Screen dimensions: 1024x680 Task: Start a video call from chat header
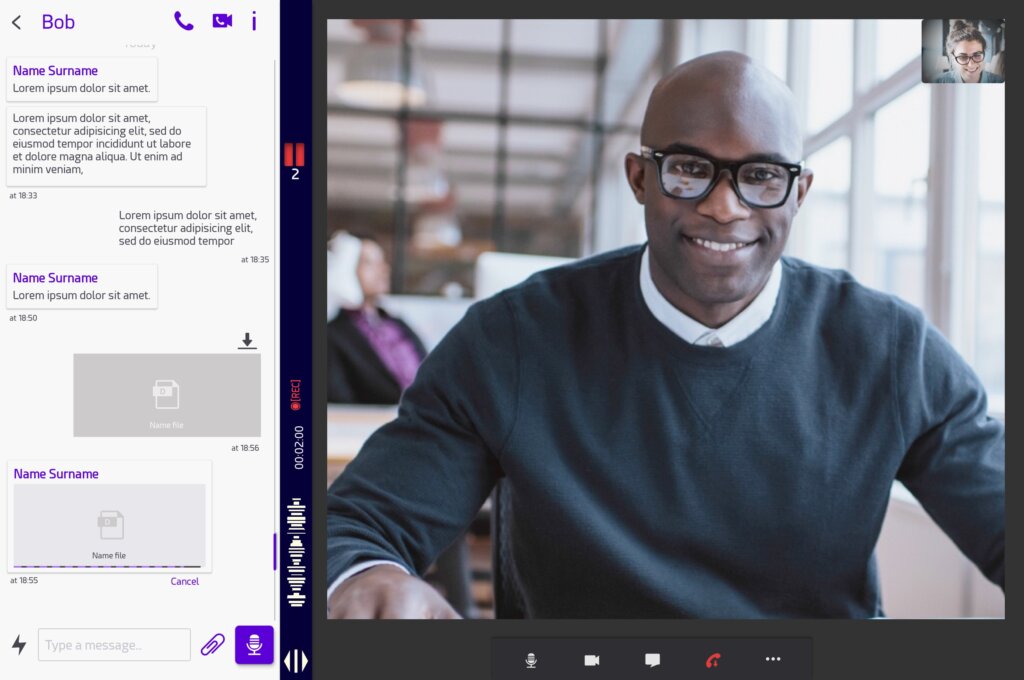pos(222,21)
